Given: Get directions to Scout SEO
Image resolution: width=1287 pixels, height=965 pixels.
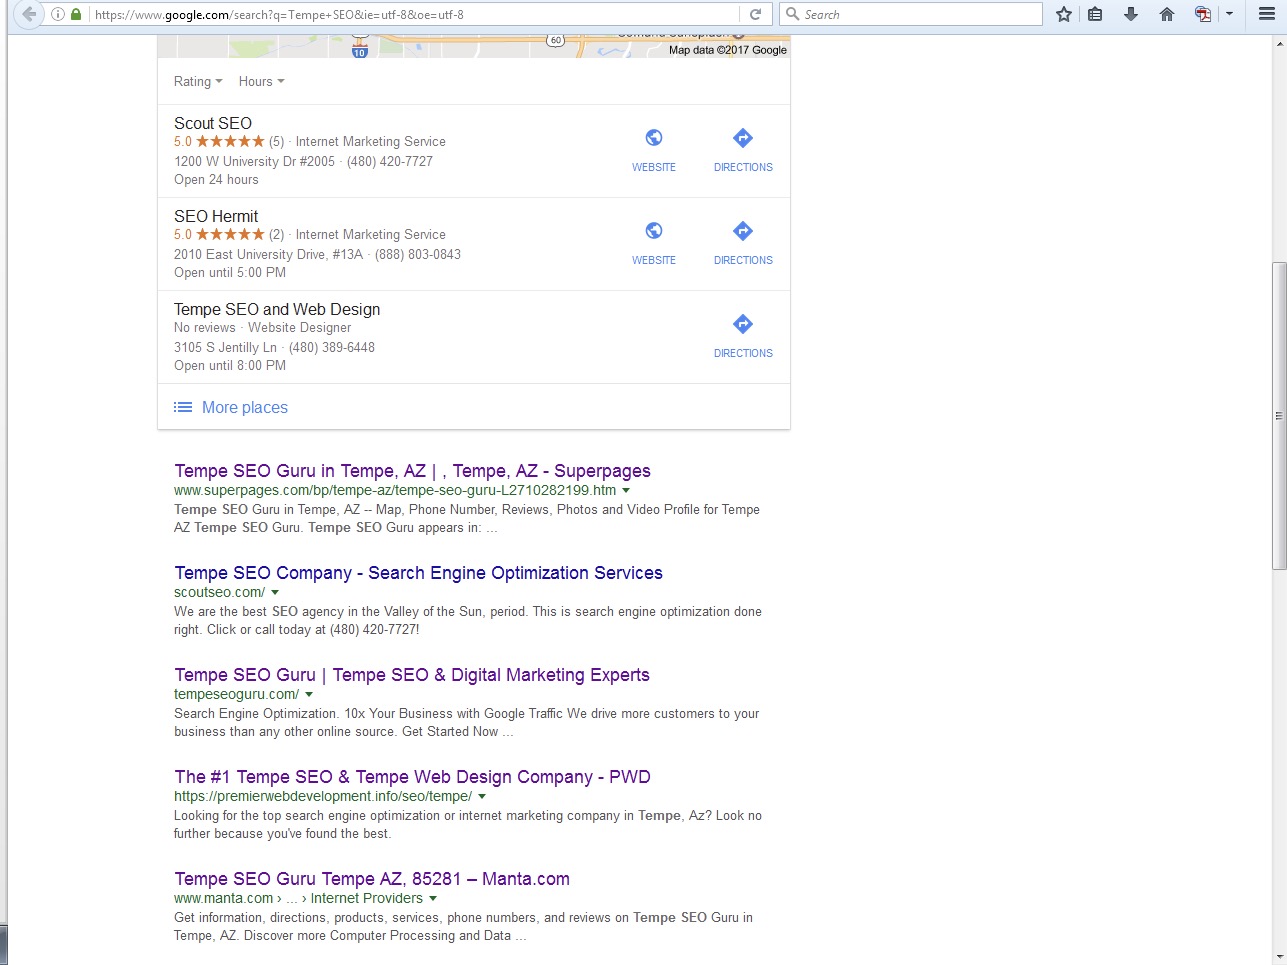Looking at the screenshot, I should tap(743, 138).
